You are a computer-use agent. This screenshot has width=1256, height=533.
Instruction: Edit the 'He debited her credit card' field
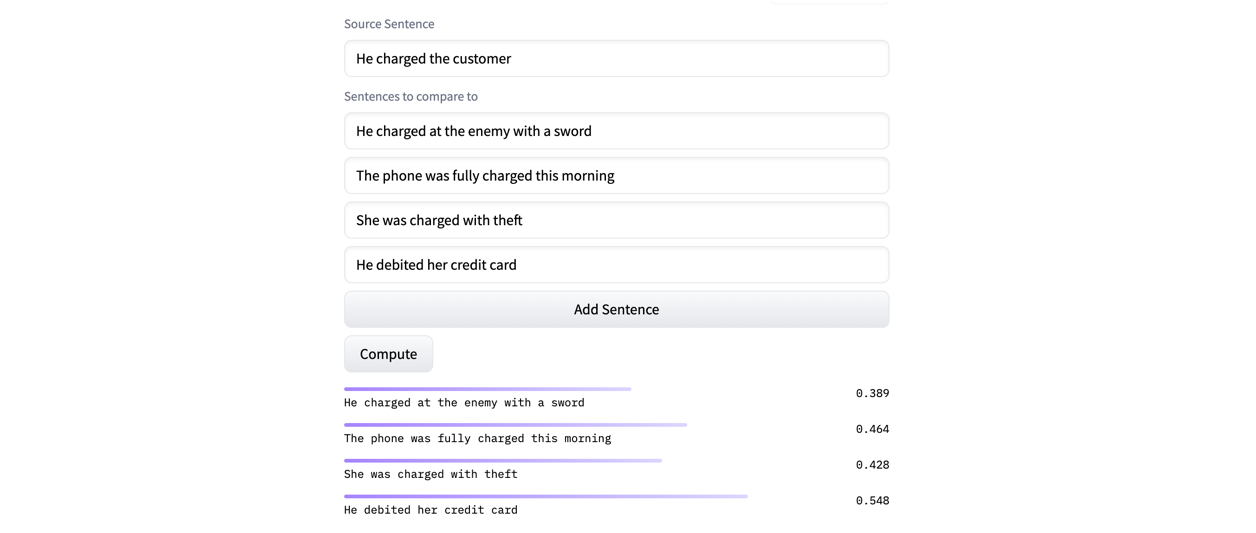pyautogui.click(x=616, y=265)
